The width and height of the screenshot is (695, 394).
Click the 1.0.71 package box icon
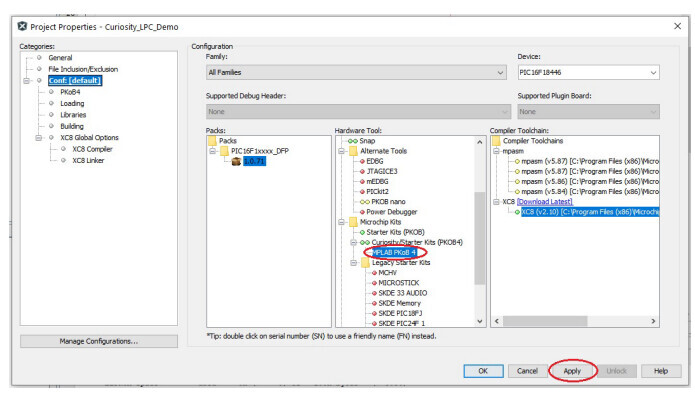(236, 161)
